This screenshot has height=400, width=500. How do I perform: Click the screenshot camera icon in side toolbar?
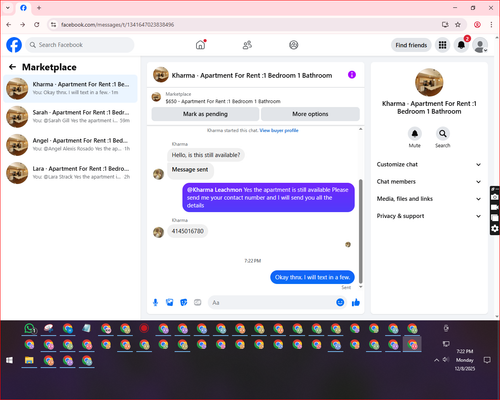tap(495, 197)
